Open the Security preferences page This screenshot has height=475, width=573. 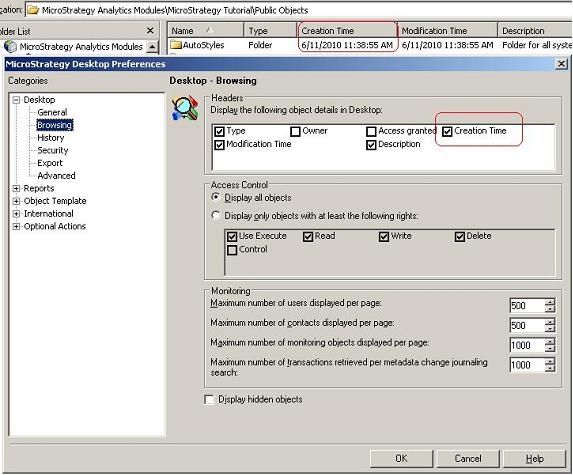point(53,150)
